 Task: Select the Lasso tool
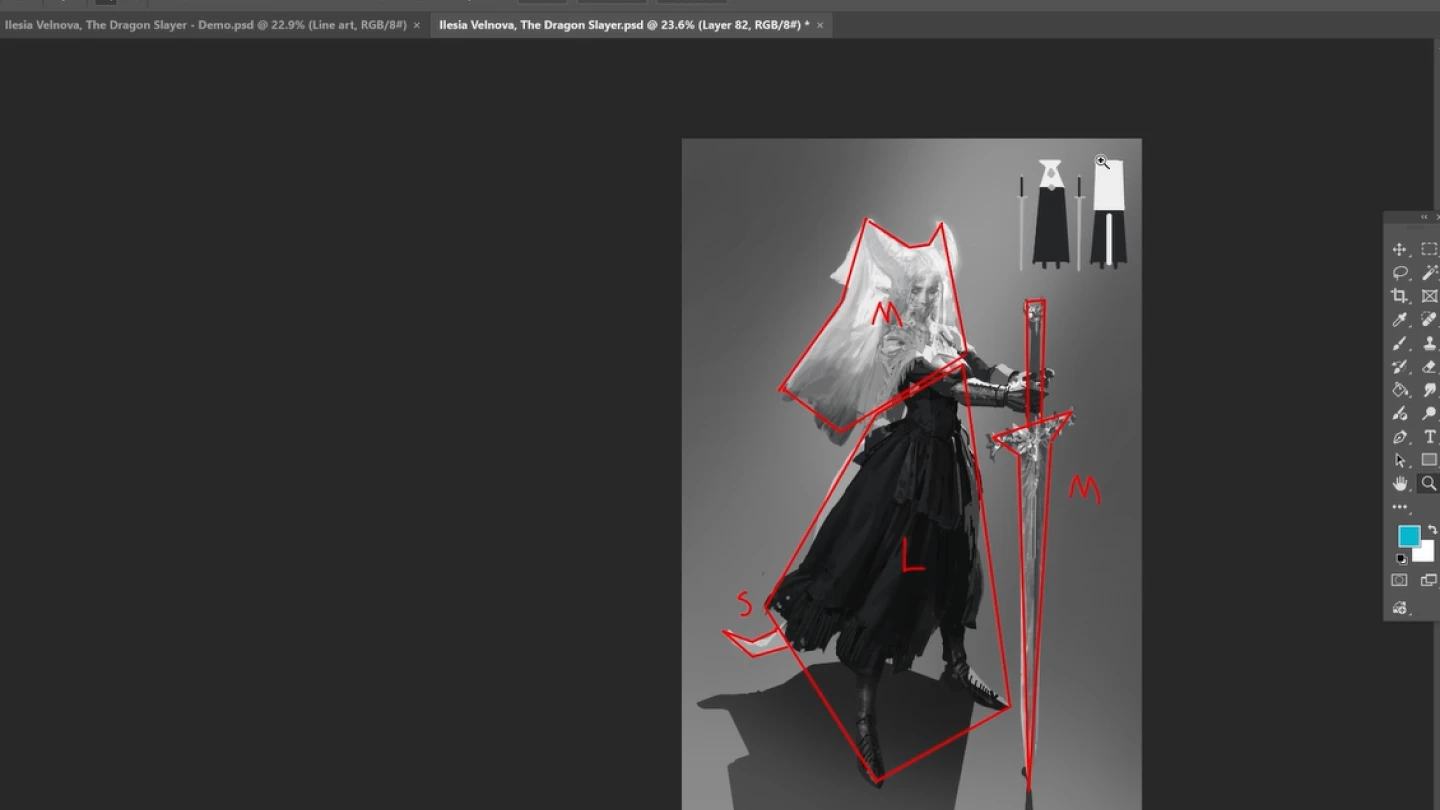click(1400, 272)
